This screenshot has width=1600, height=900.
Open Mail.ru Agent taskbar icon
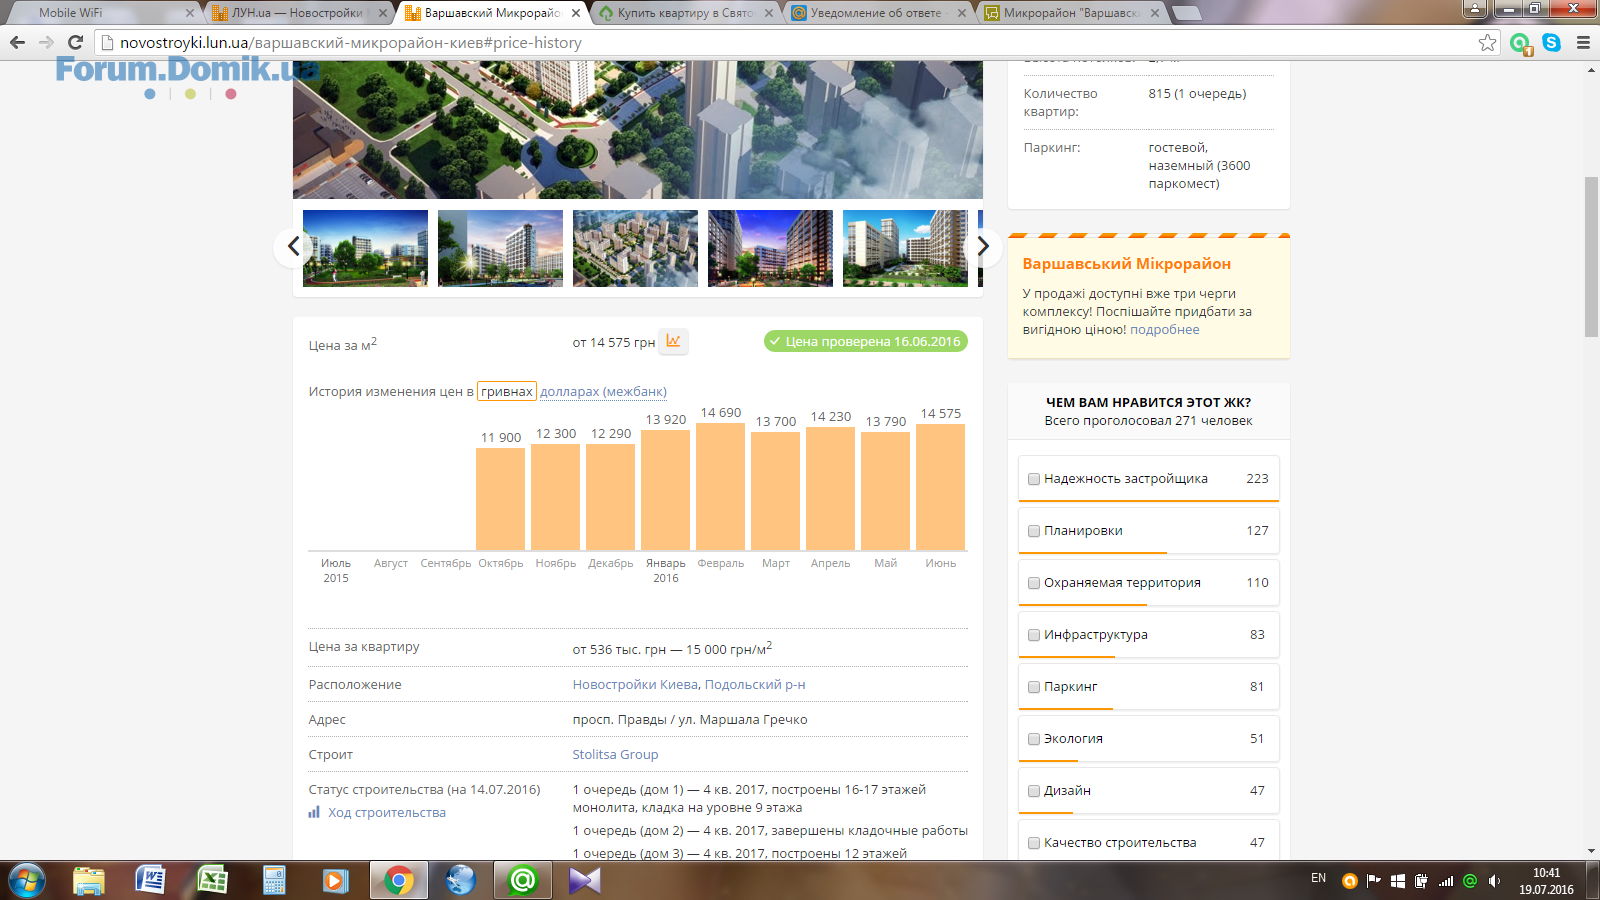point(522,881)
